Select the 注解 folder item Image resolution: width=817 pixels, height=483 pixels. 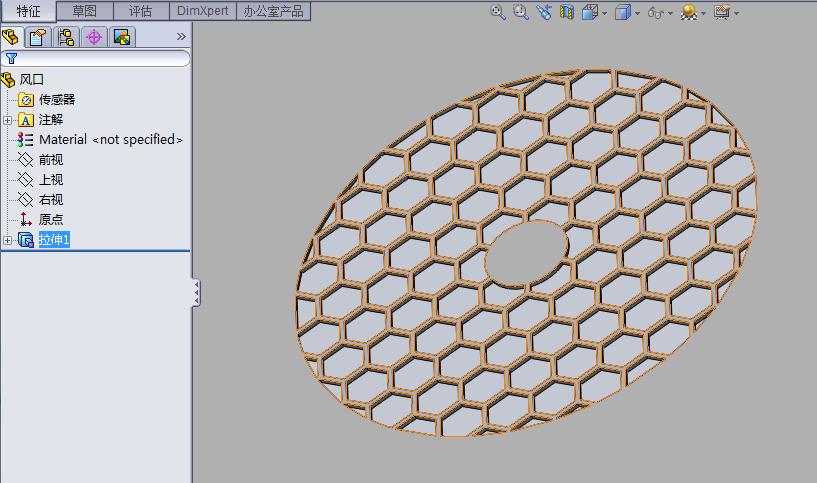click(51, 120)
